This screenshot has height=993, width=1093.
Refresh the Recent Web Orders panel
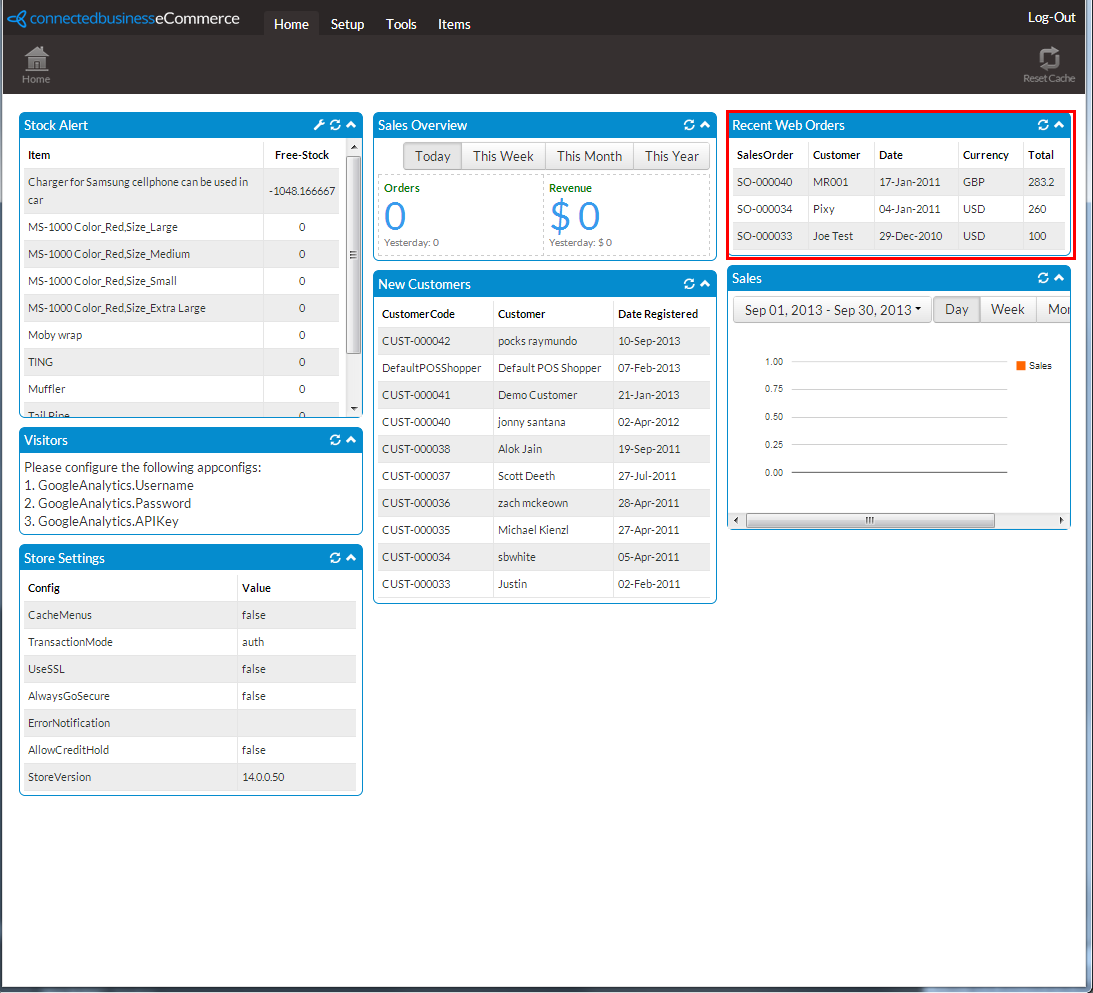pos(1043,125)
